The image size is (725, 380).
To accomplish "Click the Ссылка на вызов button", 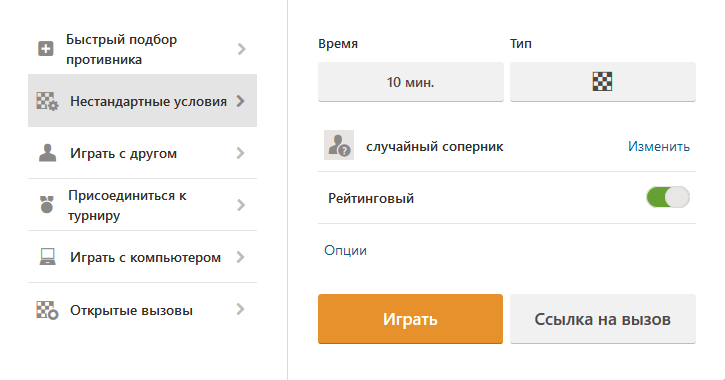I will [x=602, y=319].
